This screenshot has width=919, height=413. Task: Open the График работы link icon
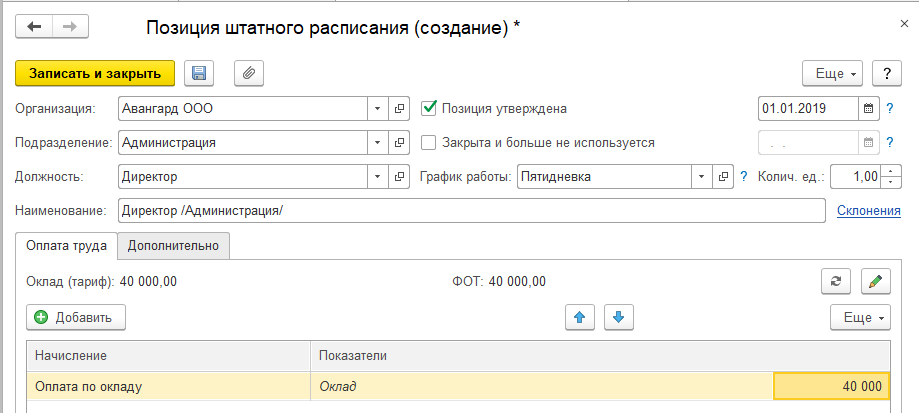tap(724, 177)
